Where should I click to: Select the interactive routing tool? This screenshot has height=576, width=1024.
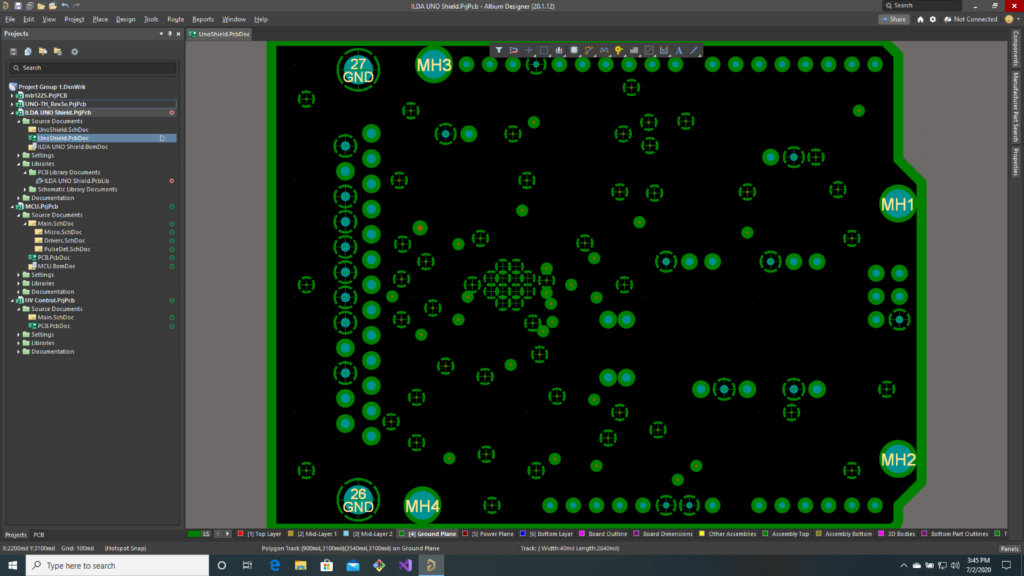(x=589, y=50)
